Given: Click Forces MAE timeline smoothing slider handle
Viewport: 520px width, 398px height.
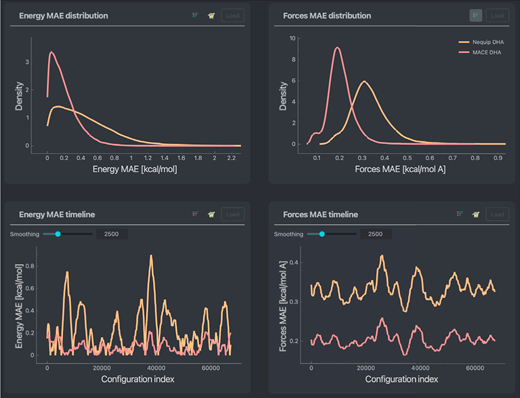Looking at the screenshot, I should click(x=322, y=234).
